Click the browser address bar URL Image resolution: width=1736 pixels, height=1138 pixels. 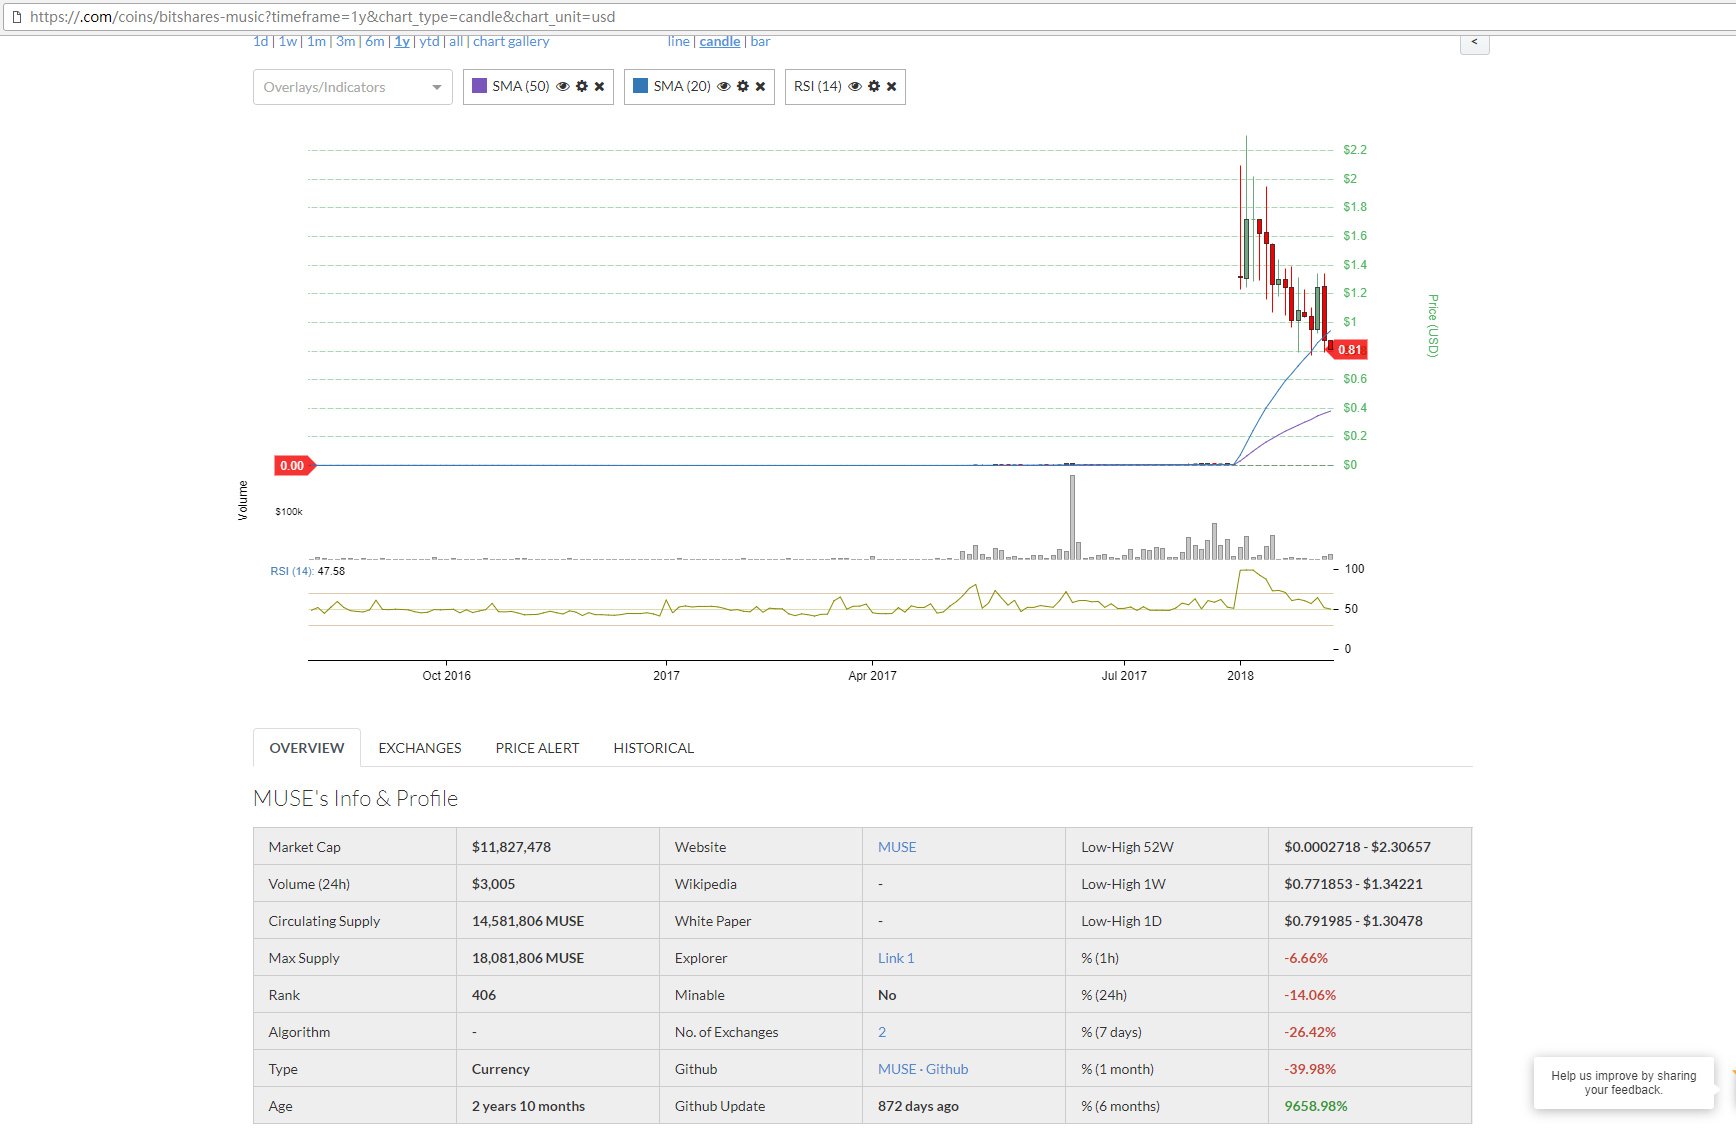tap(322, 17)
